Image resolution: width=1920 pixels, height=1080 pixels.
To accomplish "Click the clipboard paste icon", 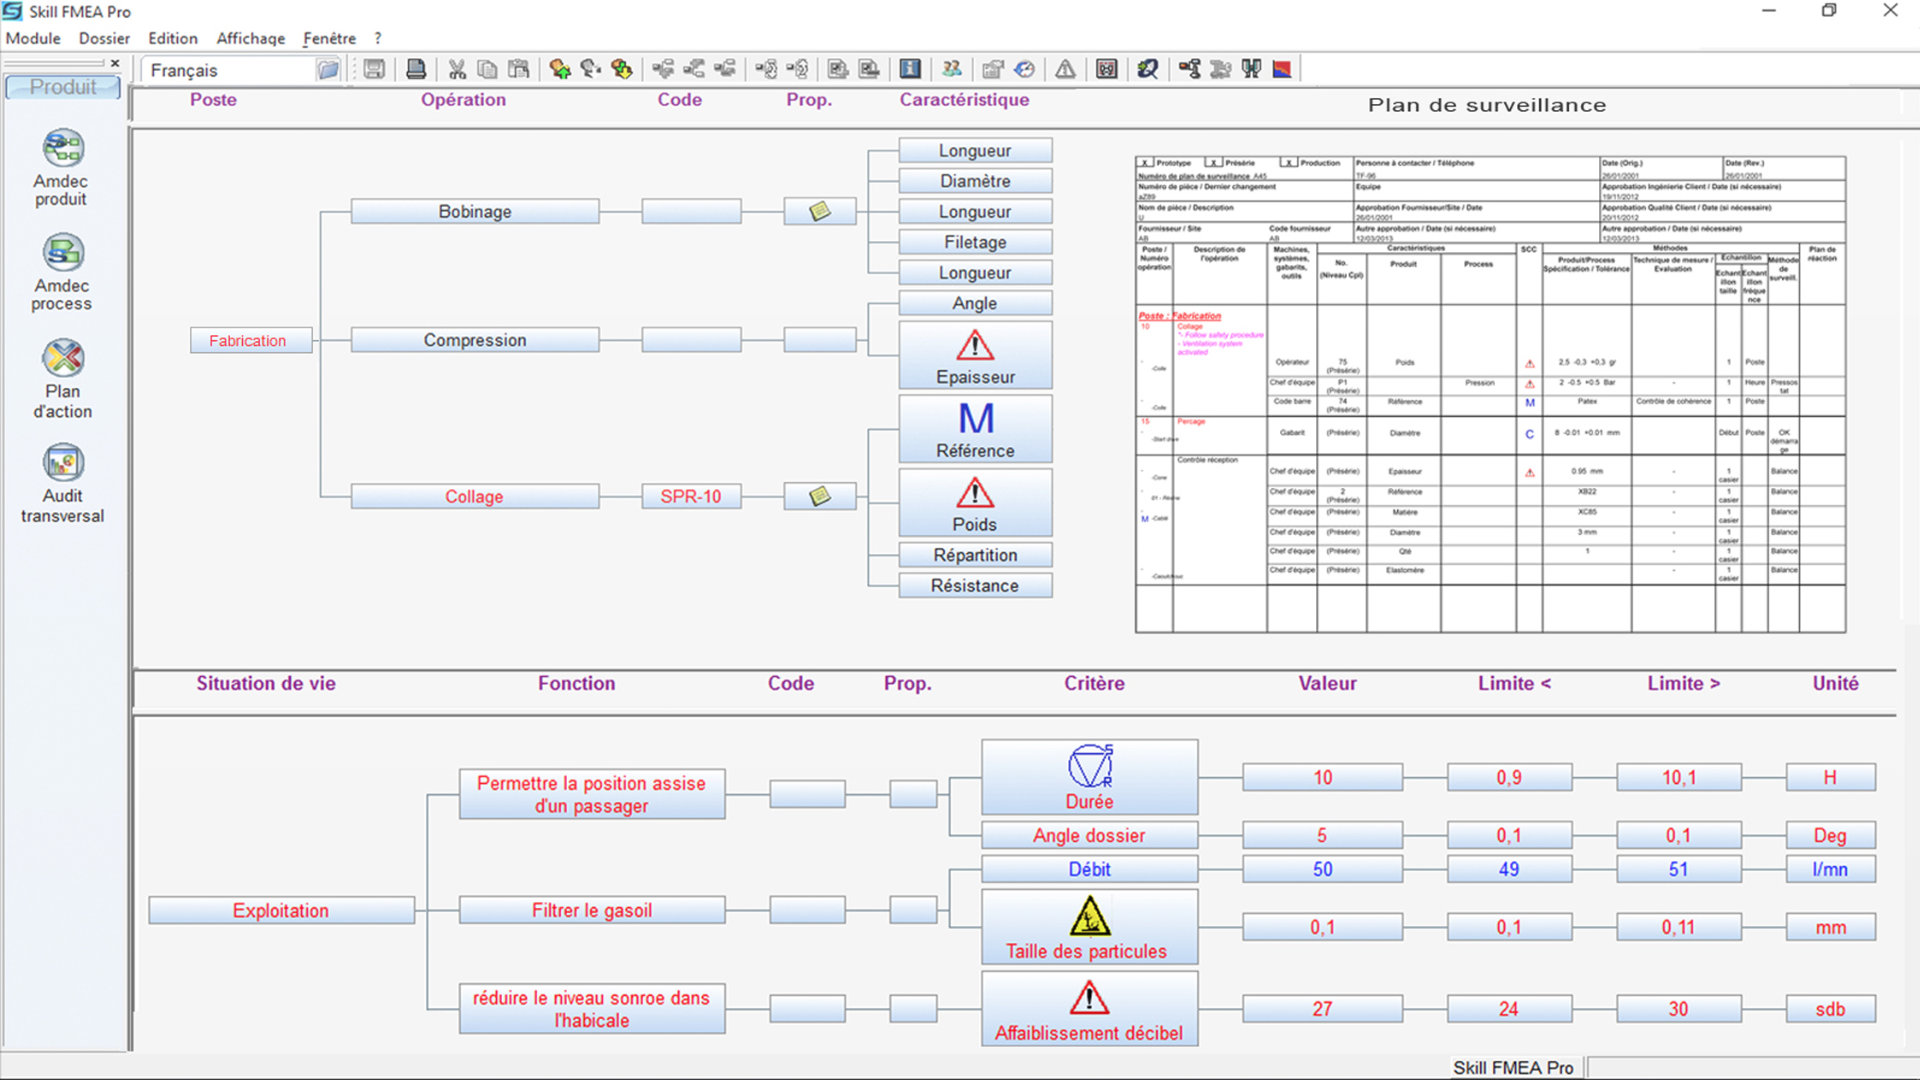I will (x=518, y=69).
